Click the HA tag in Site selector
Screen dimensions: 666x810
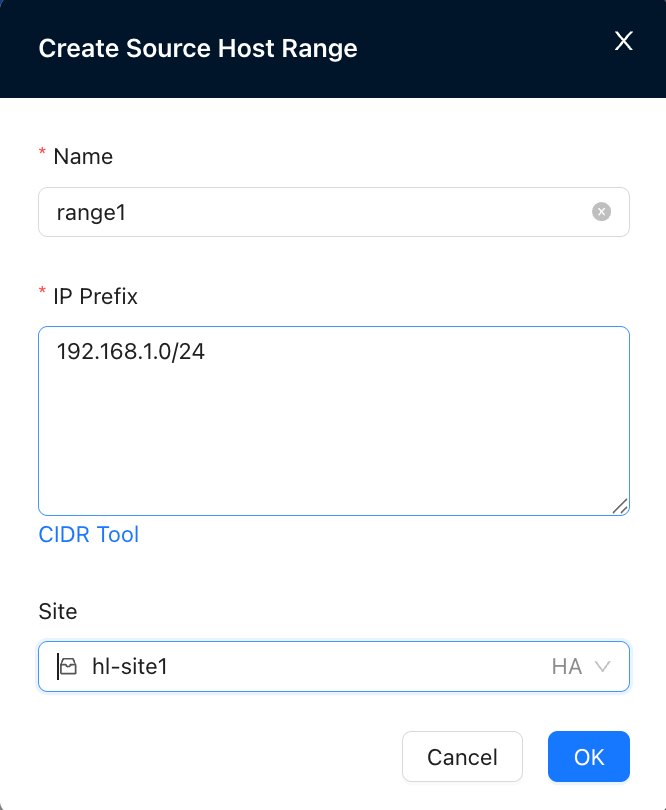(x=567, y=666)
